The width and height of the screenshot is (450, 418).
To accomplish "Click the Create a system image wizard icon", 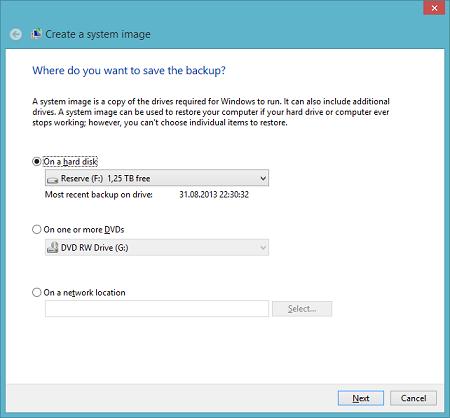I will coord(36,34).
